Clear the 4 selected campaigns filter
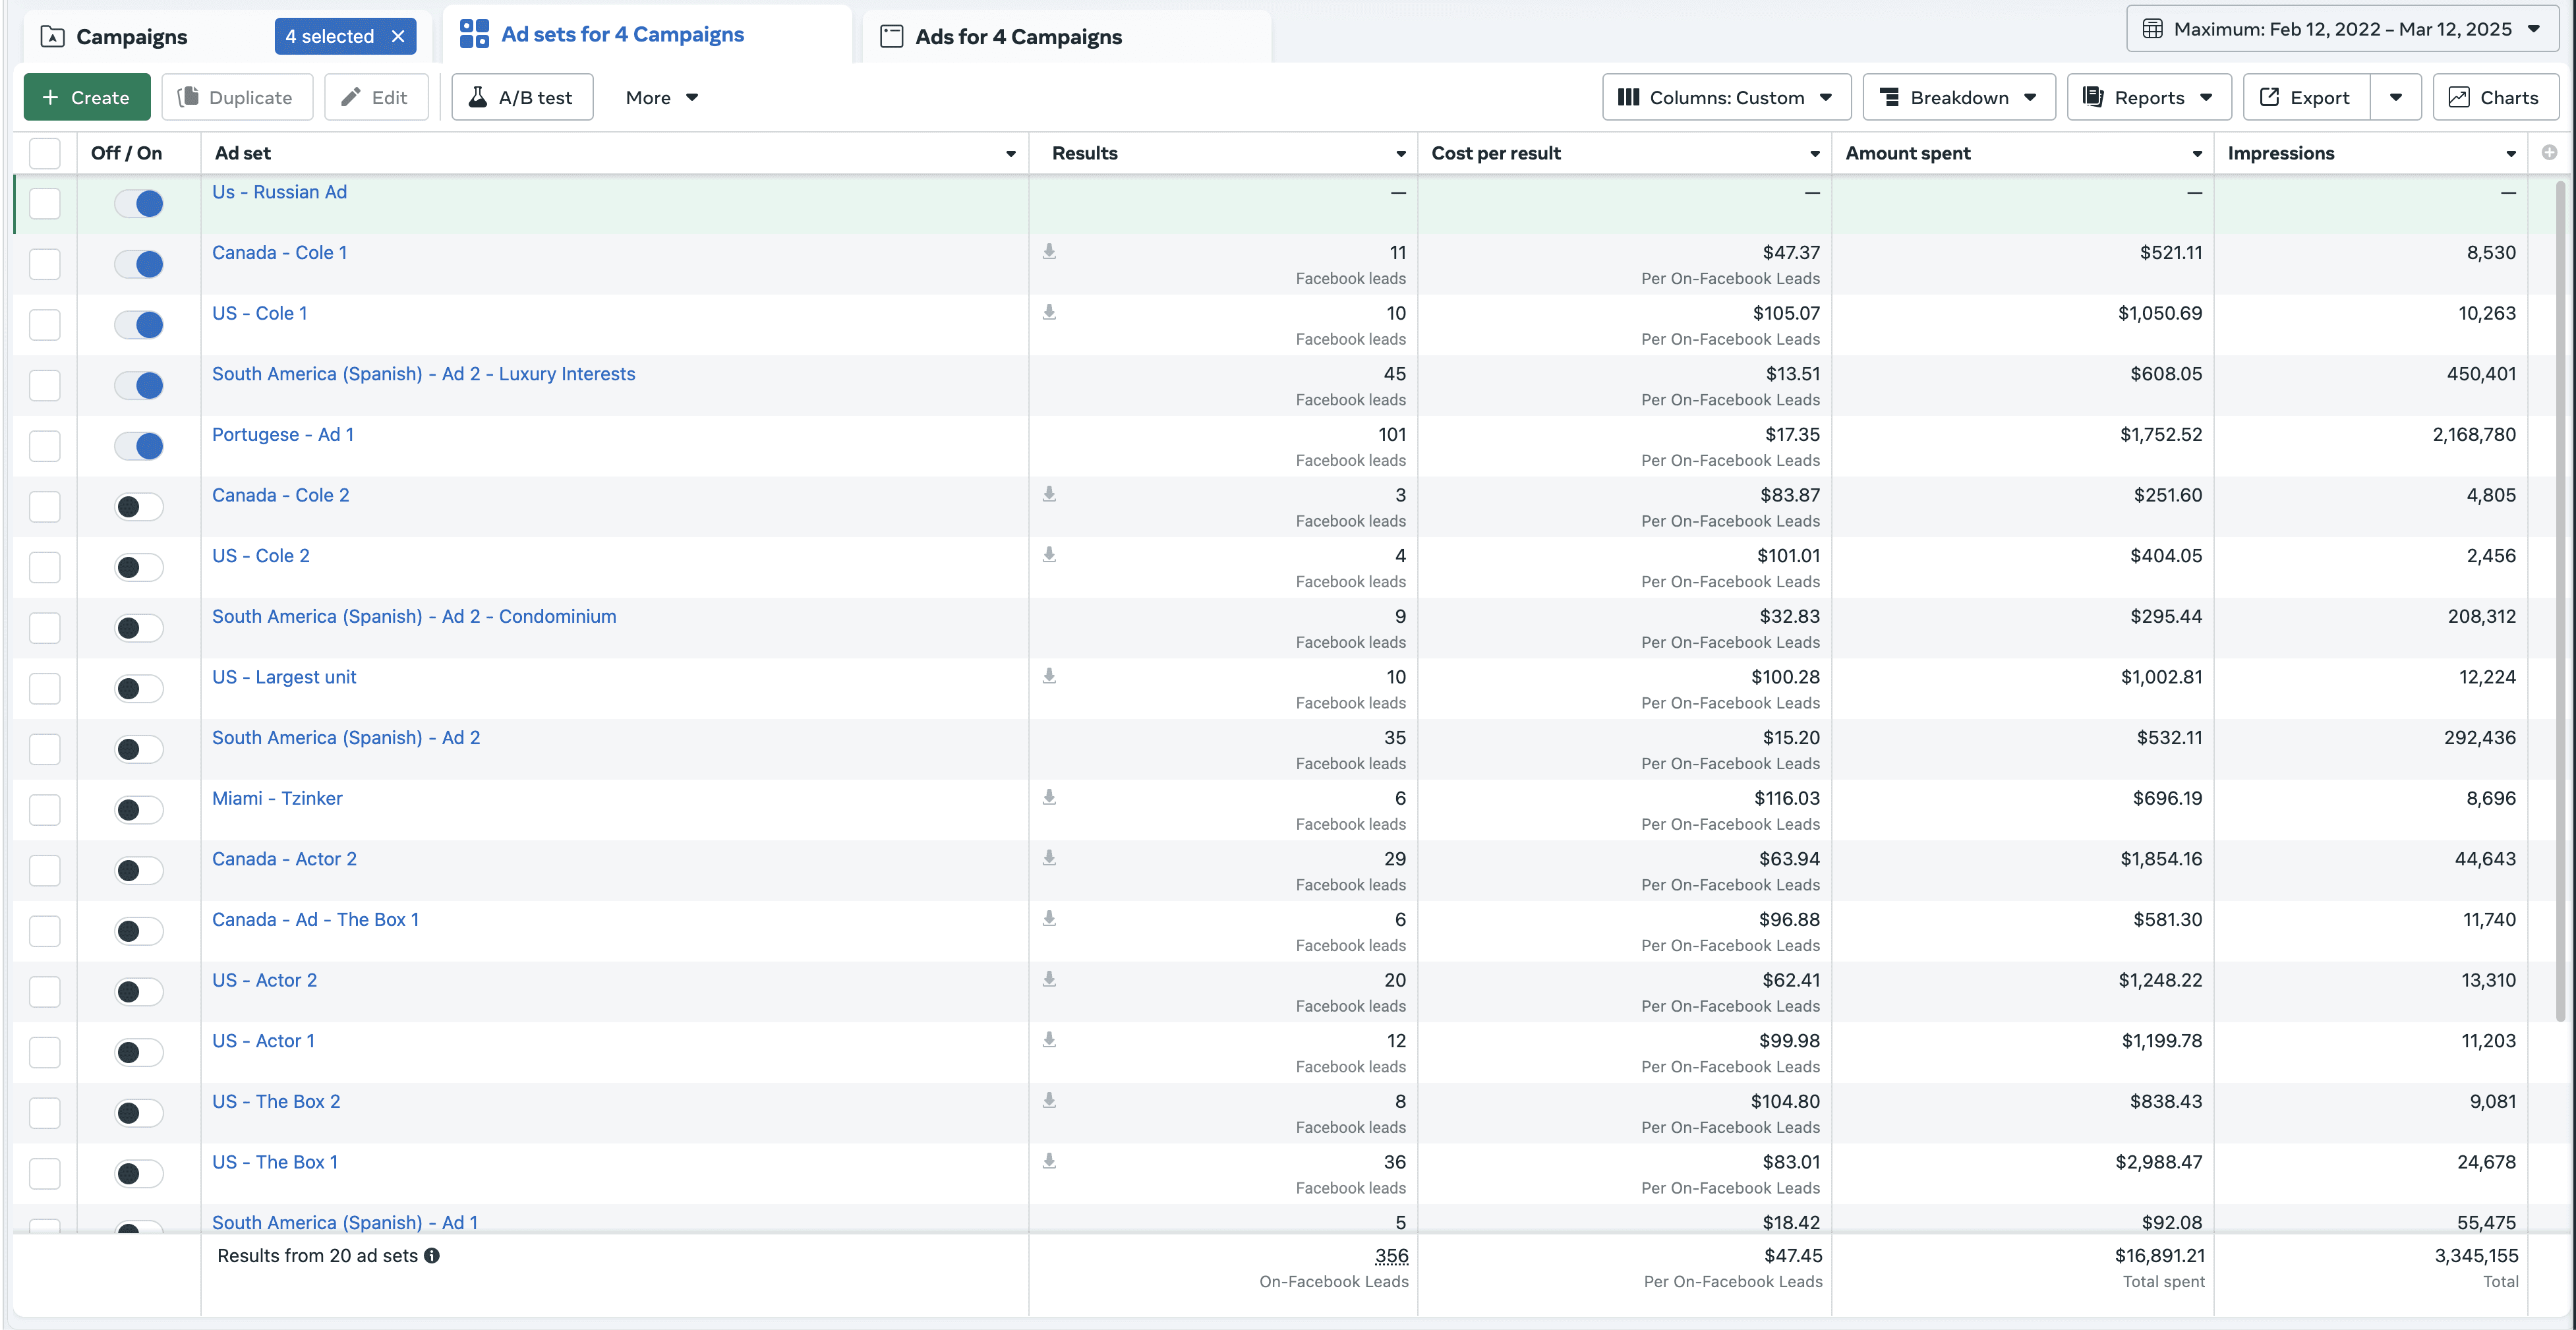 (398, 36)
